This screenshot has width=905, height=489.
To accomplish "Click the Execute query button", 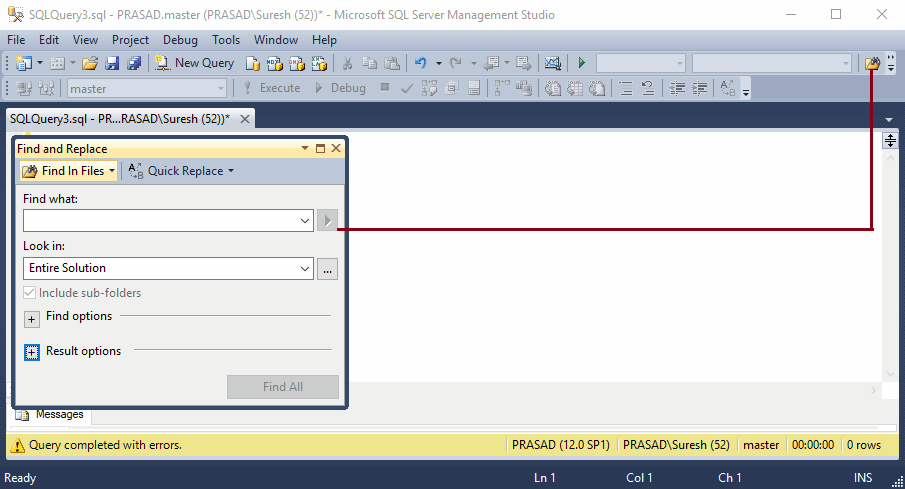I will 271,88.
